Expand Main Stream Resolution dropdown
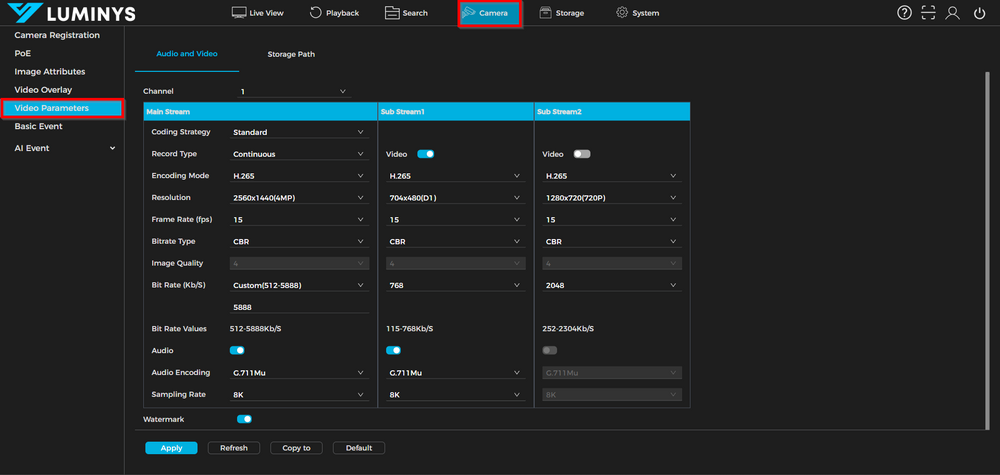This screenshot has width=1000, height=475. pos(299,198)
